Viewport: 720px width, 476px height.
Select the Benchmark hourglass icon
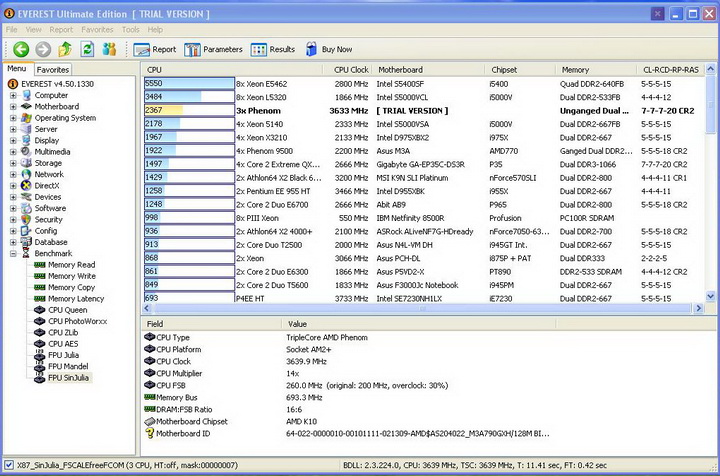(27, 253)
